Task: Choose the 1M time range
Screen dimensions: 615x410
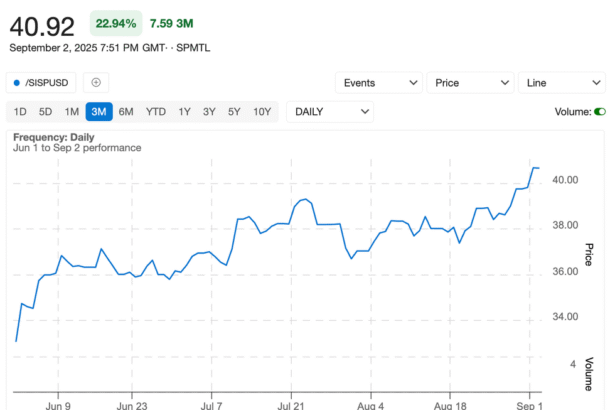Action: 72,111
